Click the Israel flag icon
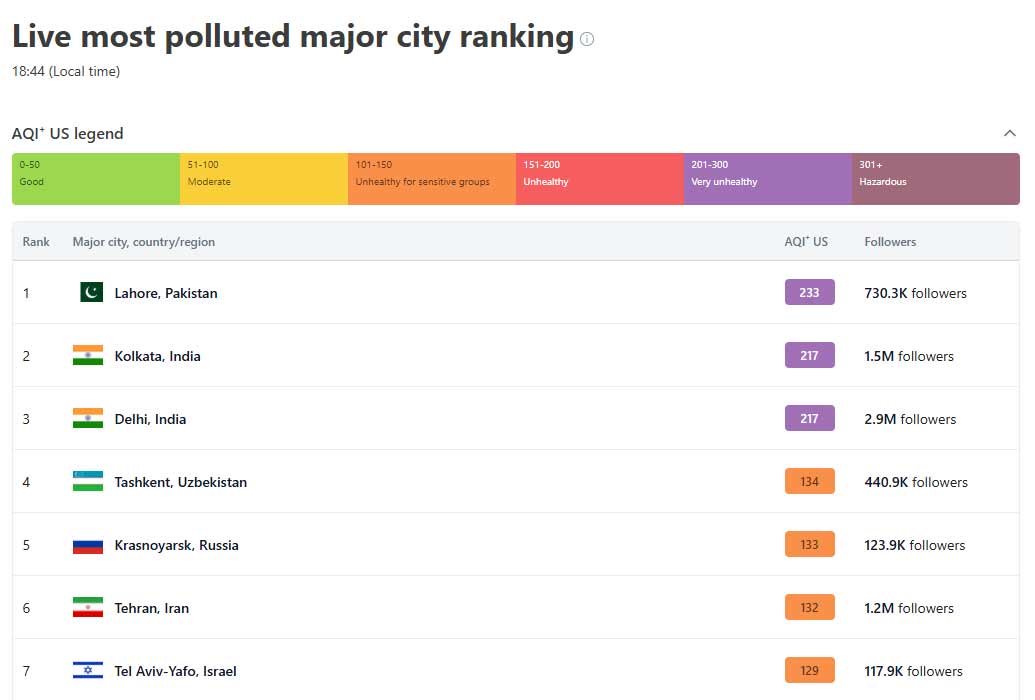Image resolution: width=1035 pixels, height=700 pixels. coord(88,670)
